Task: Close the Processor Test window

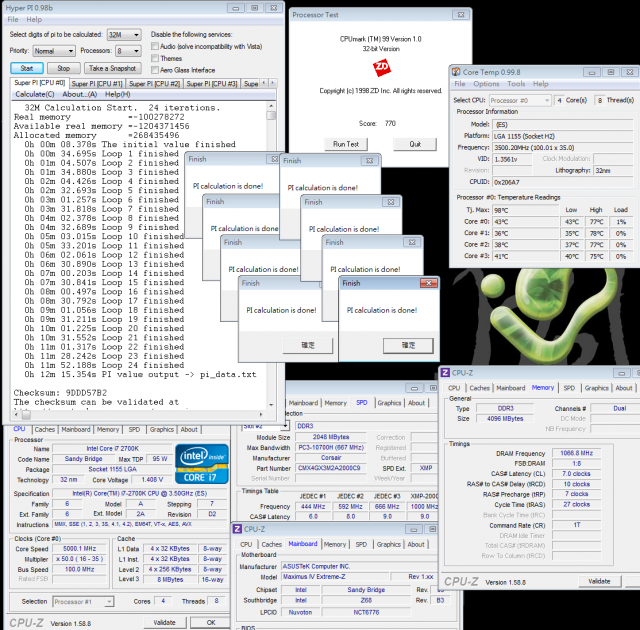Action: click(x=461, y=15)
